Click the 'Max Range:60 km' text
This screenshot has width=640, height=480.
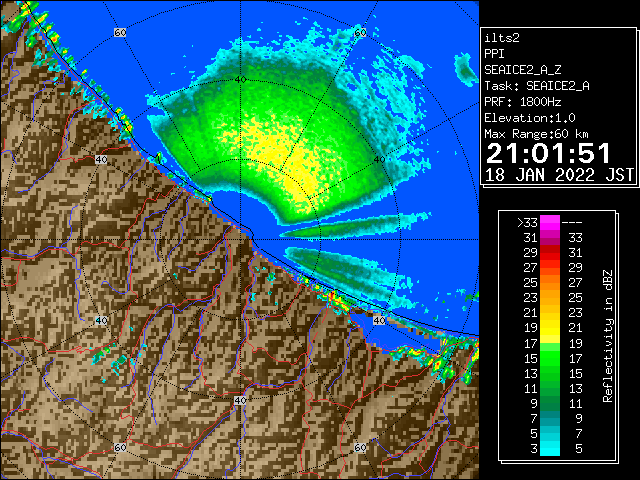pyautogui.click(x=536, y=134)
